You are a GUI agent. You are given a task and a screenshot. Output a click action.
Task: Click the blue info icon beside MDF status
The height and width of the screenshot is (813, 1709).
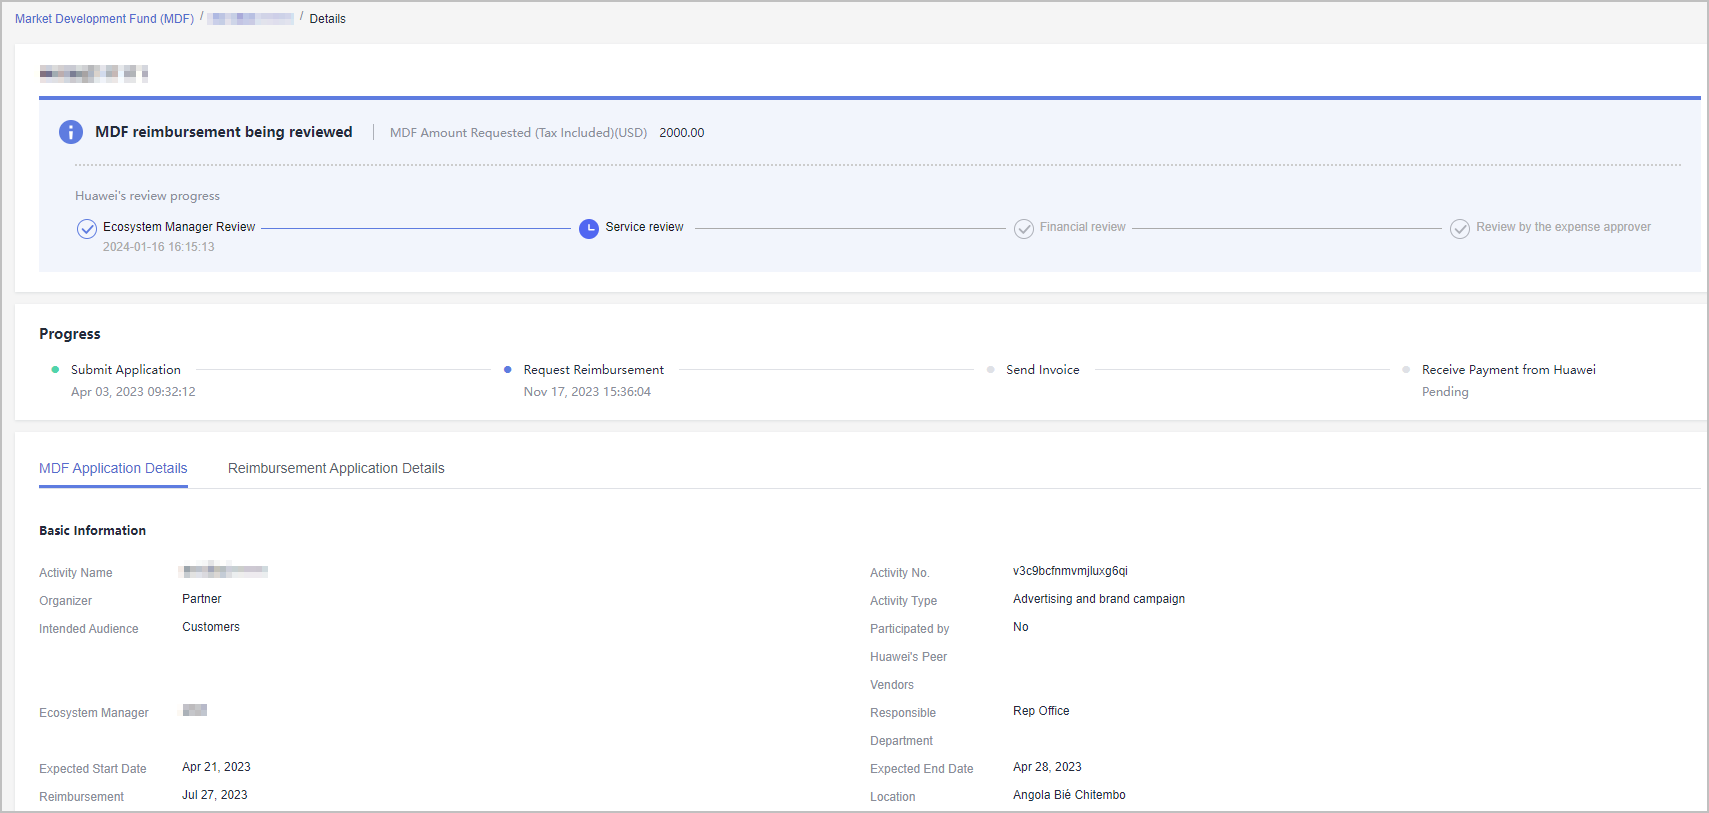(x=71, y=132)
